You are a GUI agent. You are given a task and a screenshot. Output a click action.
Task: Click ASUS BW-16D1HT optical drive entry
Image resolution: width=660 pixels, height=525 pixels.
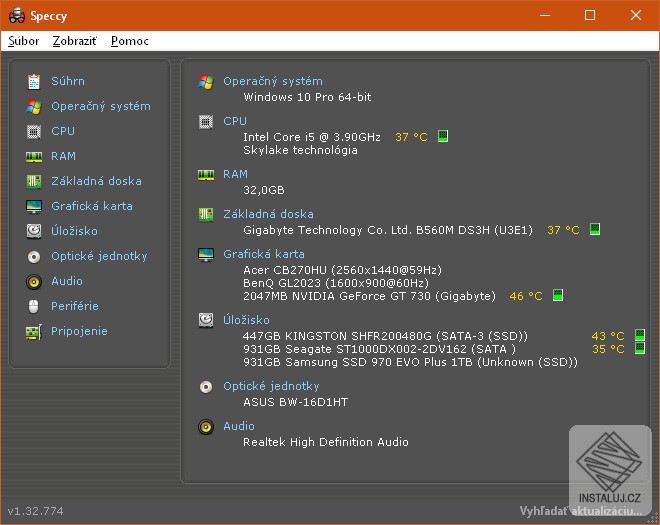(295, 402)
